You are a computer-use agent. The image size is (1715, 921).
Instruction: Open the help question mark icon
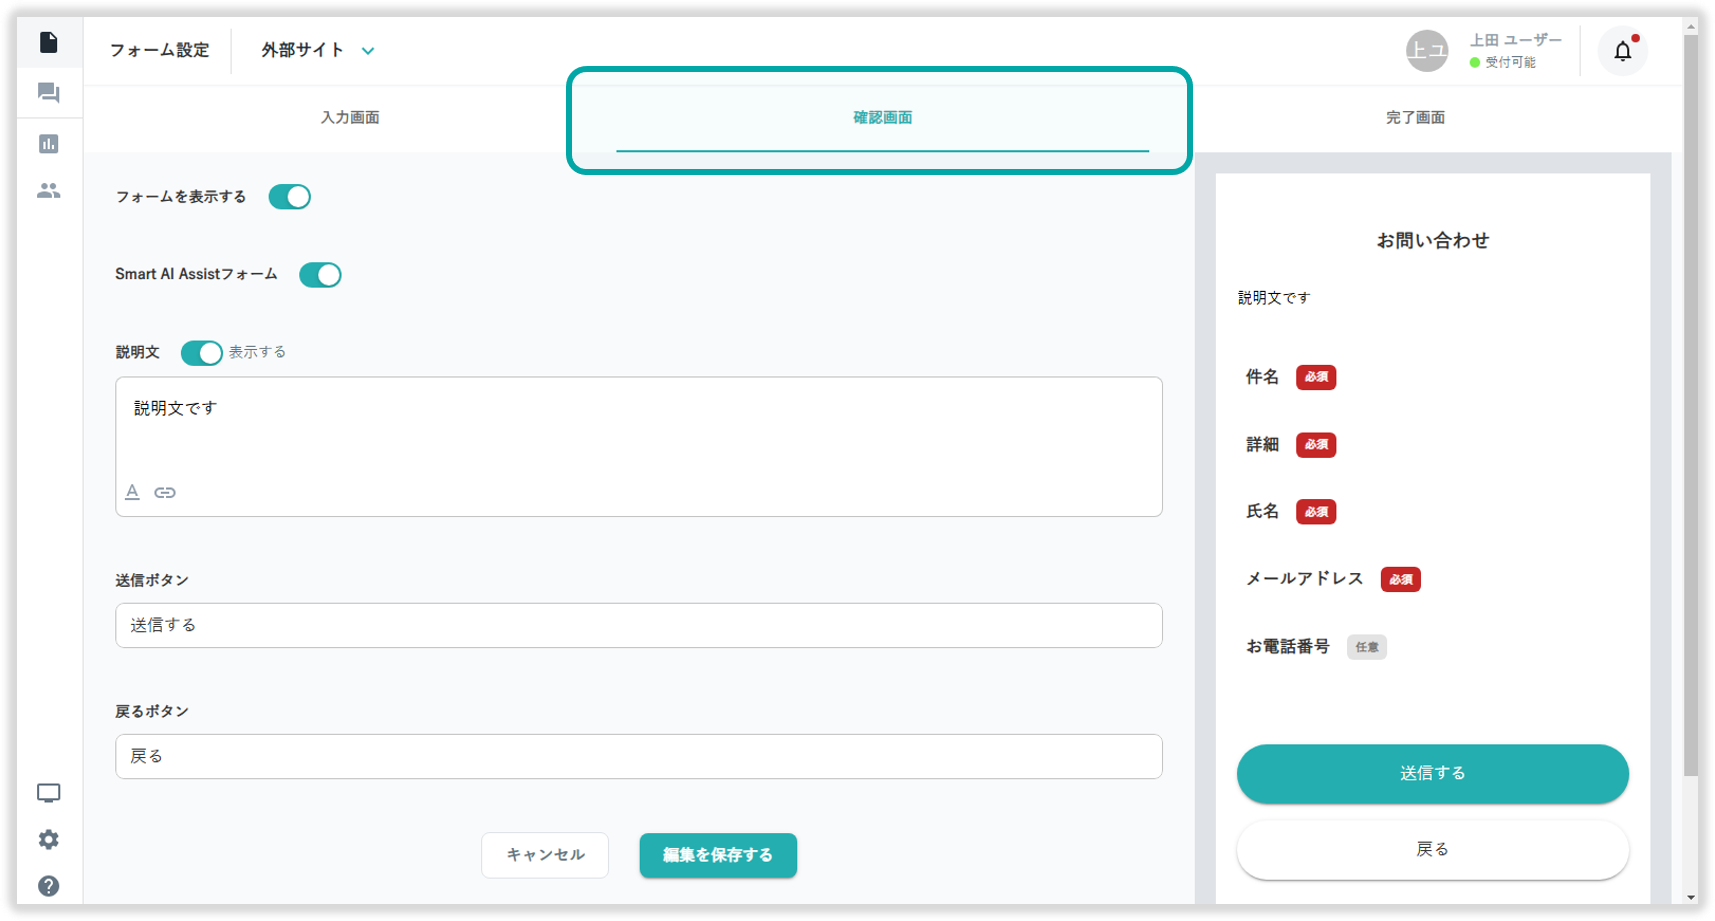pos(48,886)
